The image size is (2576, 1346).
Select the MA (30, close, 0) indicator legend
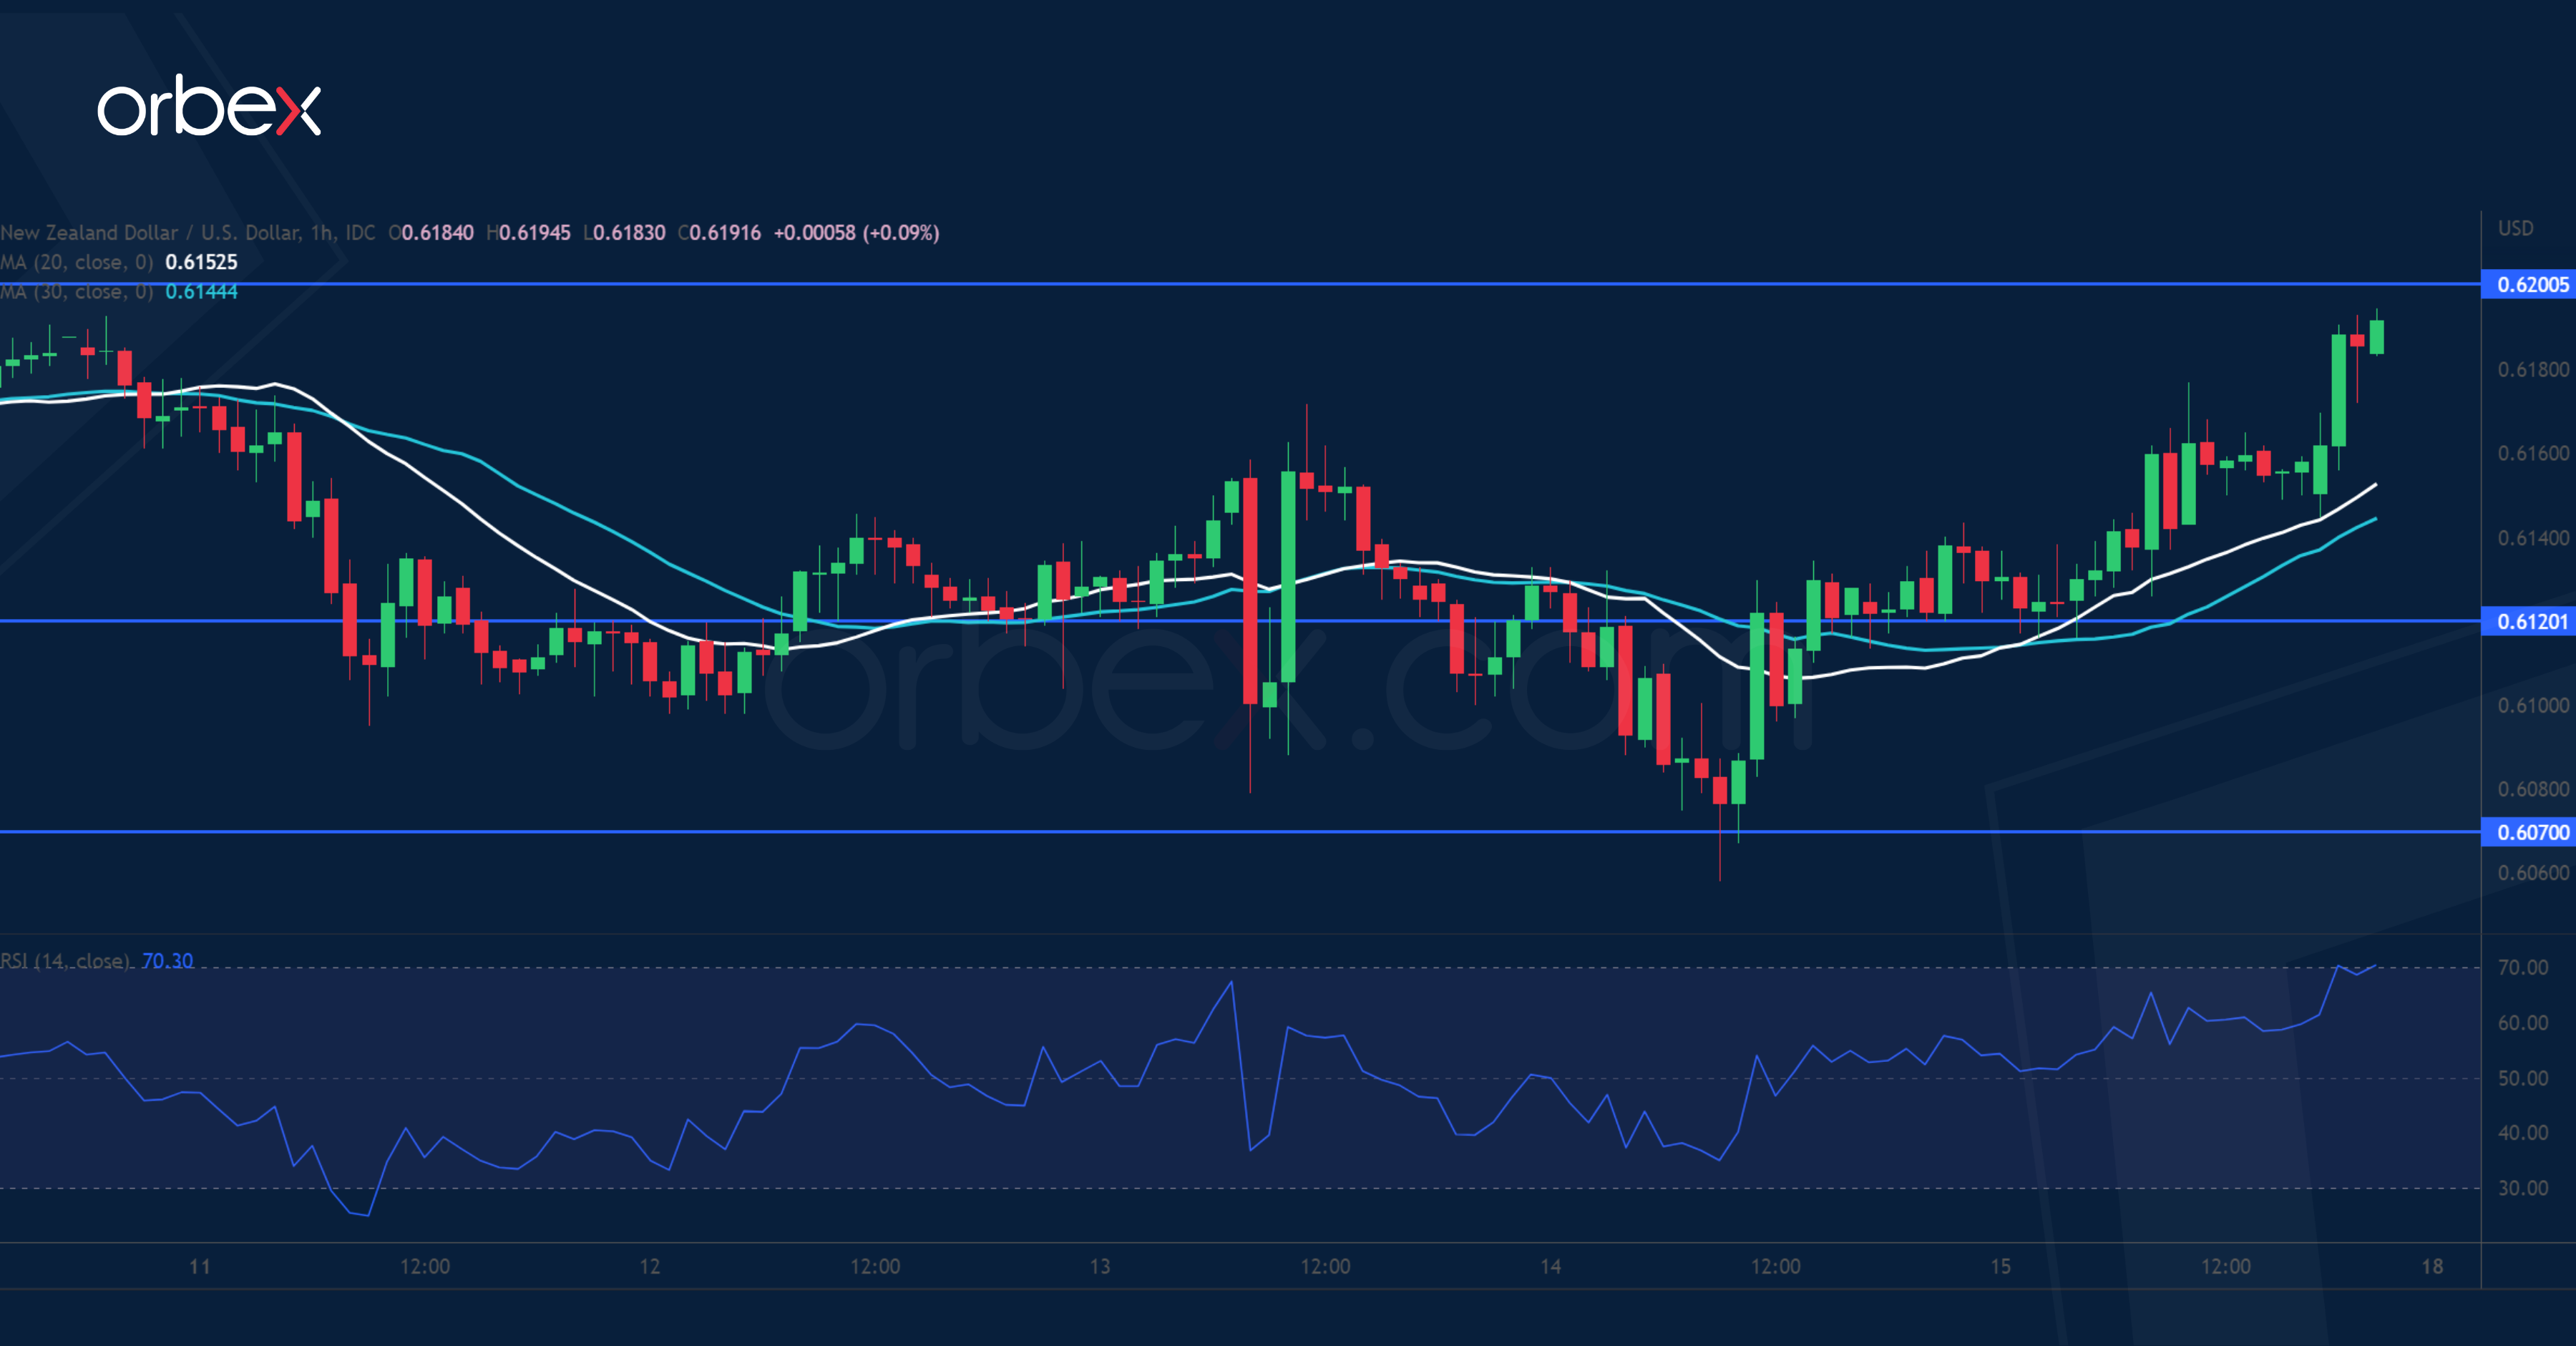click(x=77, y=292)
